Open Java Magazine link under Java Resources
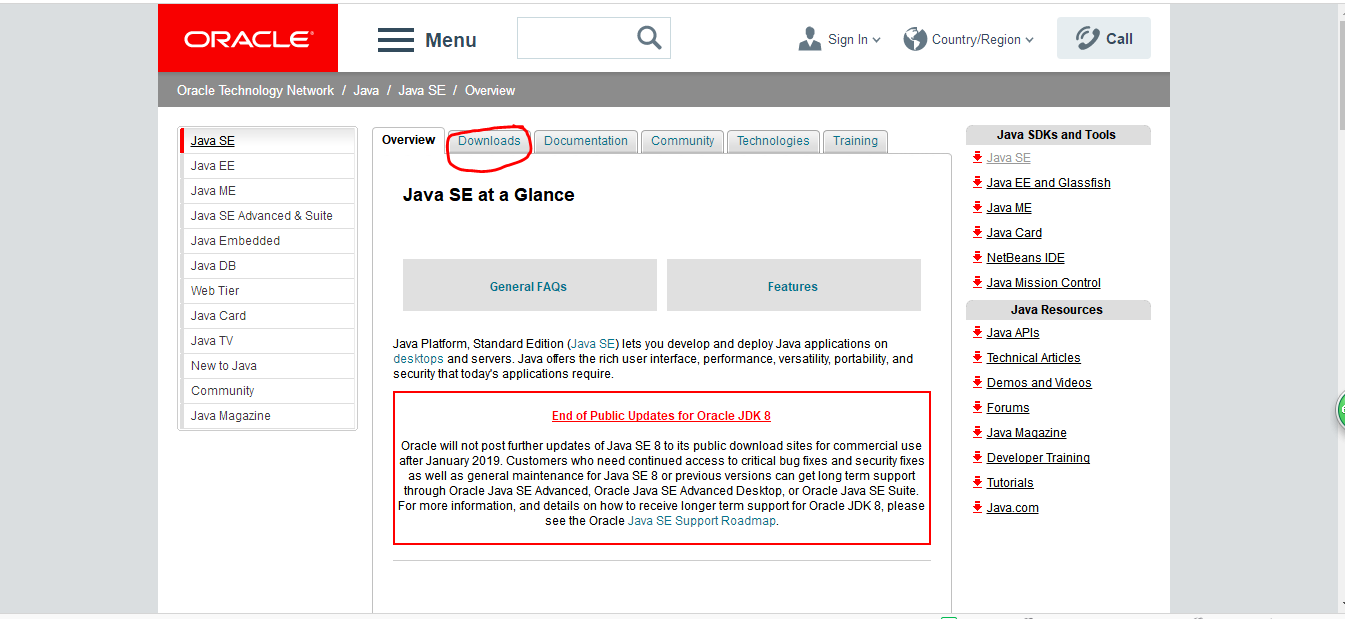 (x=1026, y=433)
